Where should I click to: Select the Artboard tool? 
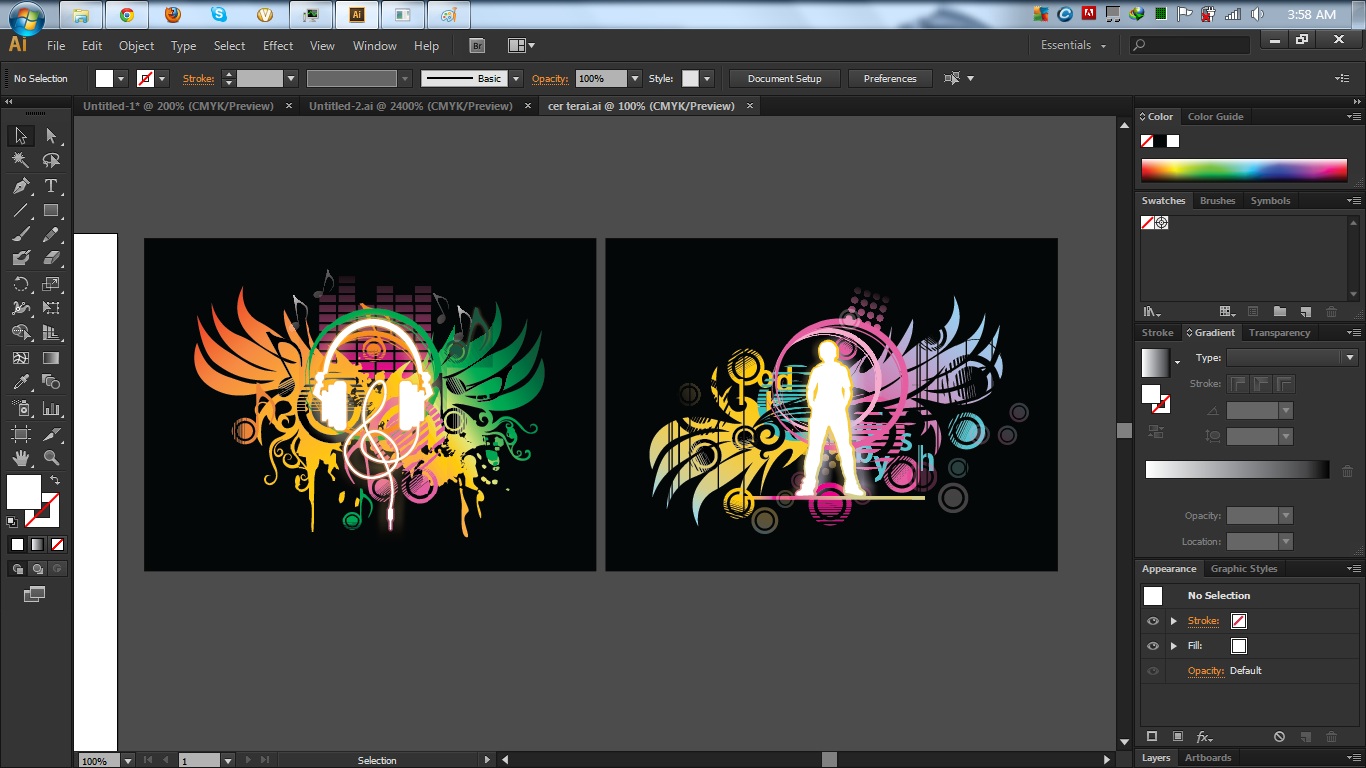tap(20, 434)
